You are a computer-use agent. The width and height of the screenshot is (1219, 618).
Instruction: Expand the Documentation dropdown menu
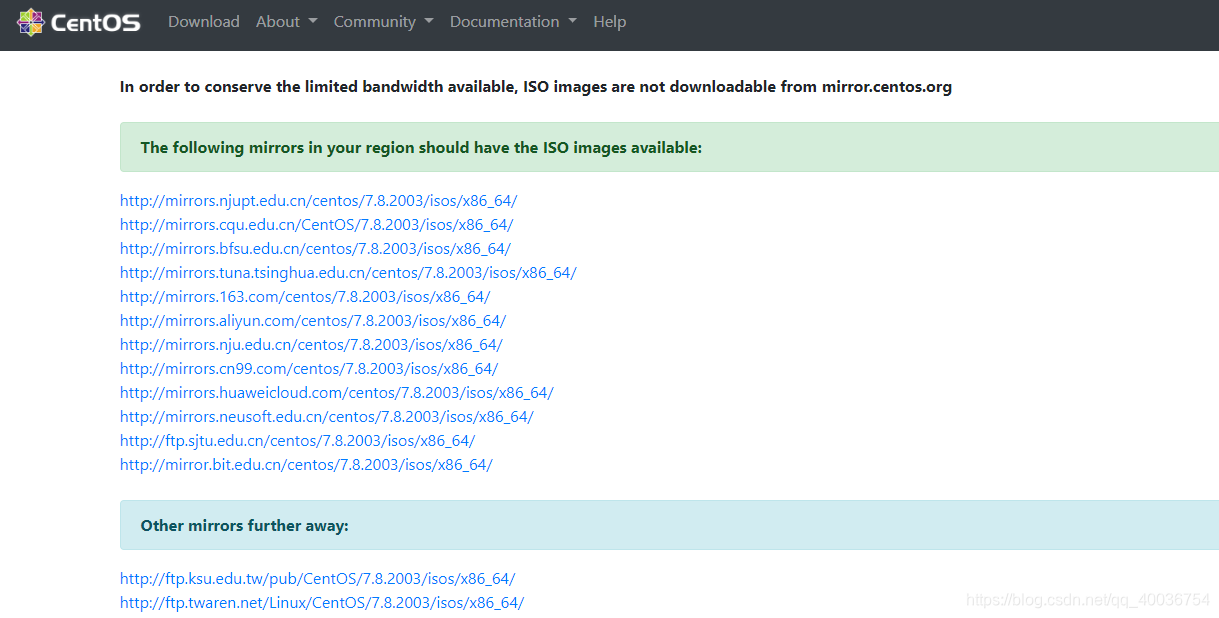[513, 22]
